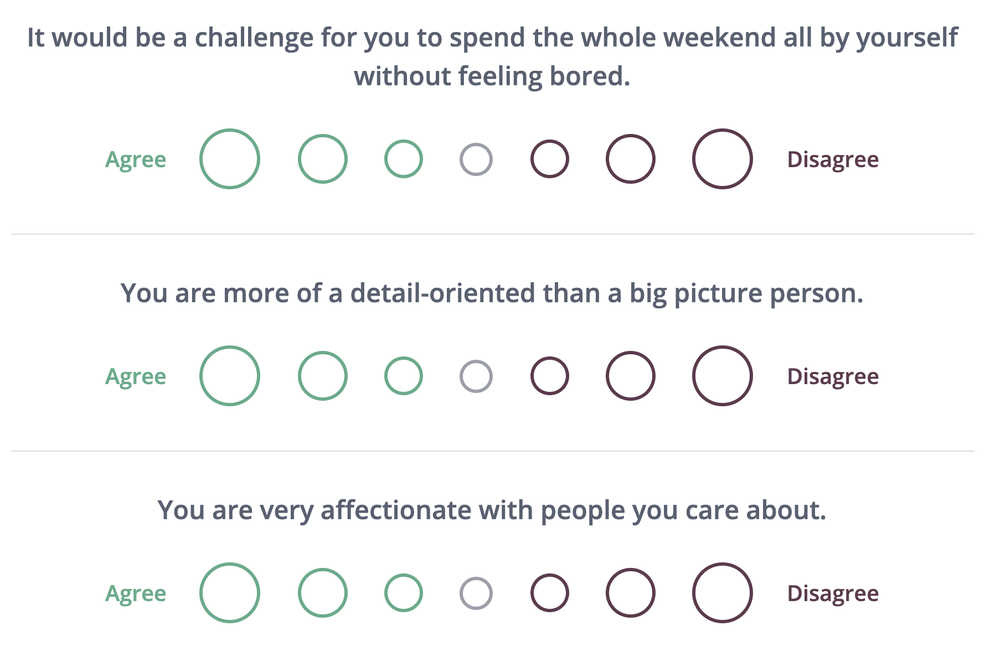The width and height of the screenshot is (990, 662).
Task: Choose moderate Disagree for weekend alone question
Action: (631, 159)
